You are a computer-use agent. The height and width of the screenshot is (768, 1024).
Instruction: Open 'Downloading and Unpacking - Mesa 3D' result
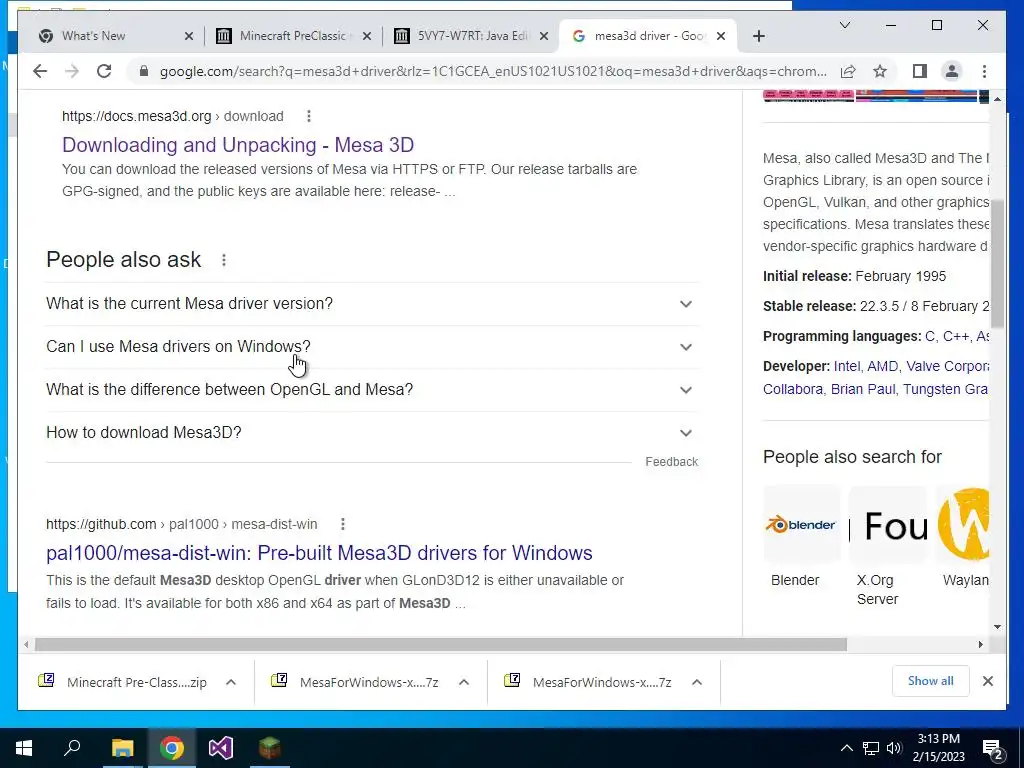click(238, 144)
